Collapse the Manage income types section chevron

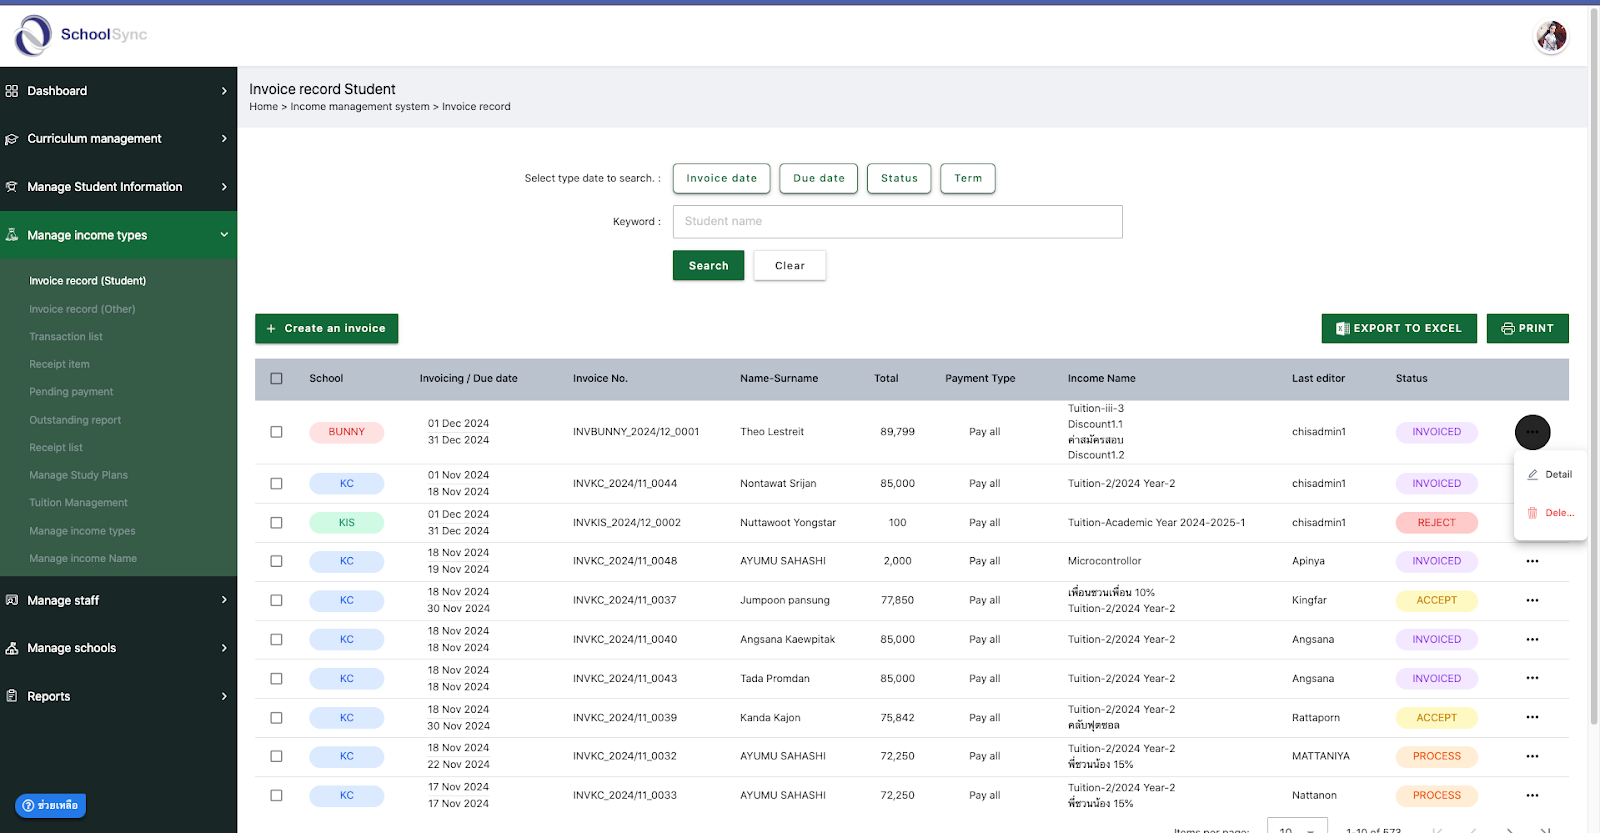224,235
